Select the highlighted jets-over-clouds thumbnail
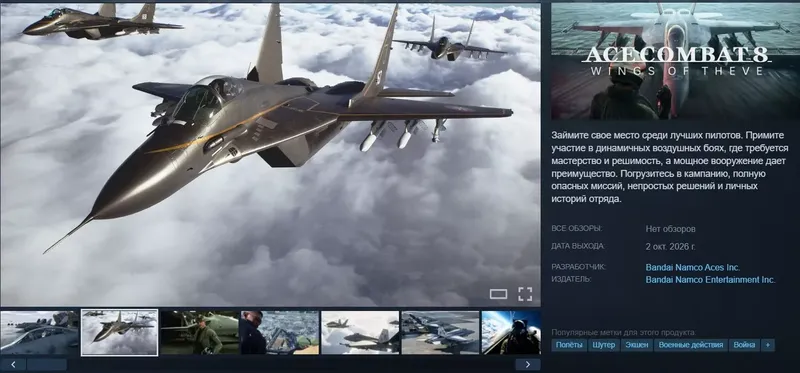This screenshot has height=373, width=800. click(x=119, y=333)
